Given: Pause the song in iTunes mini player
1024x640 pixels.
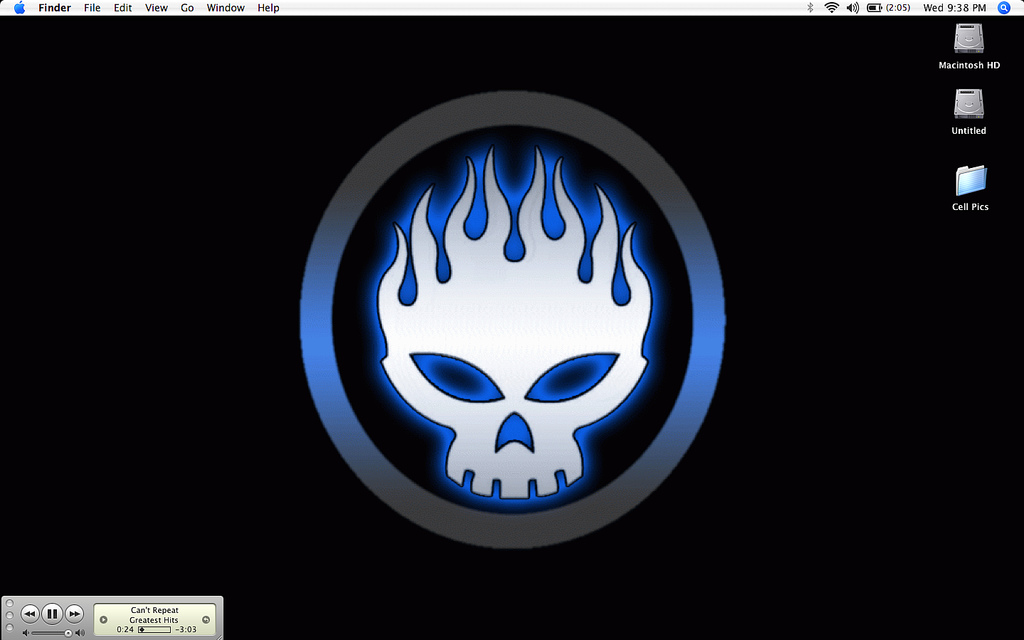Looking at the screenshot, I should click(52, 614).
